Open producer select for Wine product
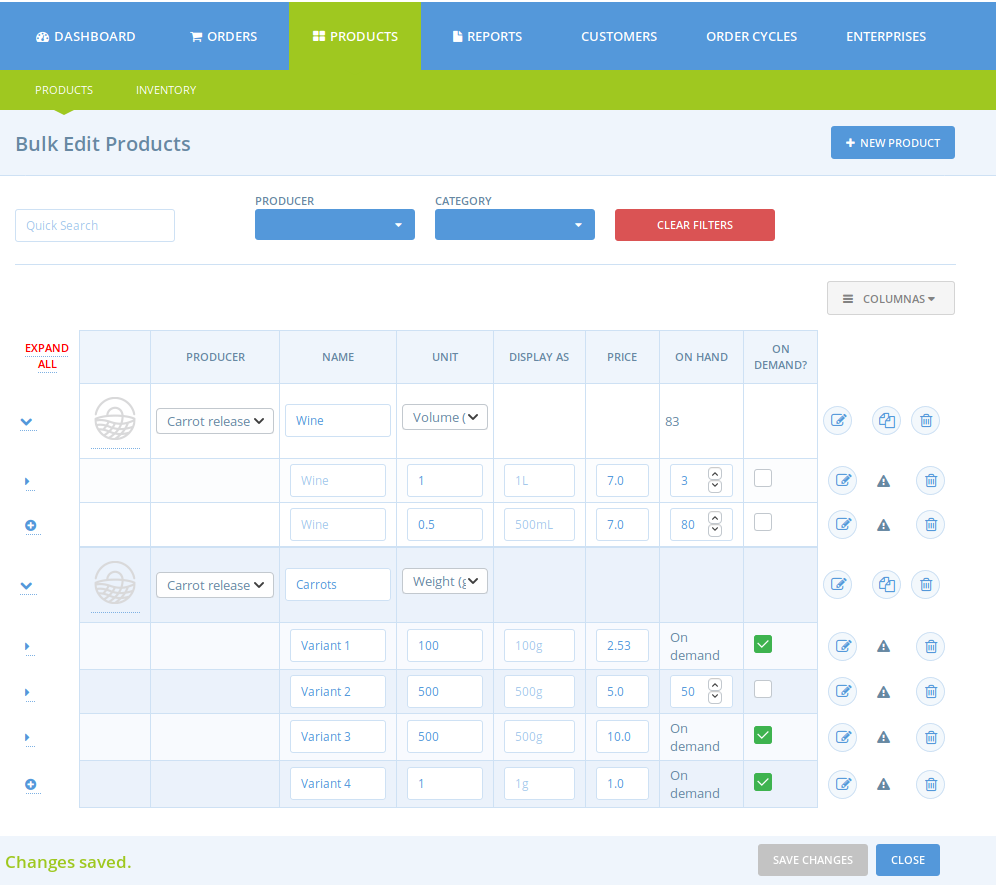Viewport: 996px width, 885px height. [215, 421]
